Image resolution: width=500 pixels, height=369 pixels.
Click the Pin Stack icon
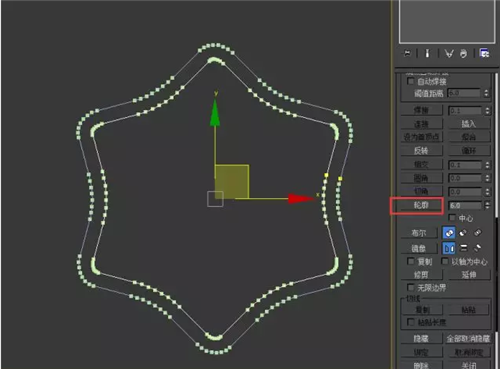tap(407, 53)
